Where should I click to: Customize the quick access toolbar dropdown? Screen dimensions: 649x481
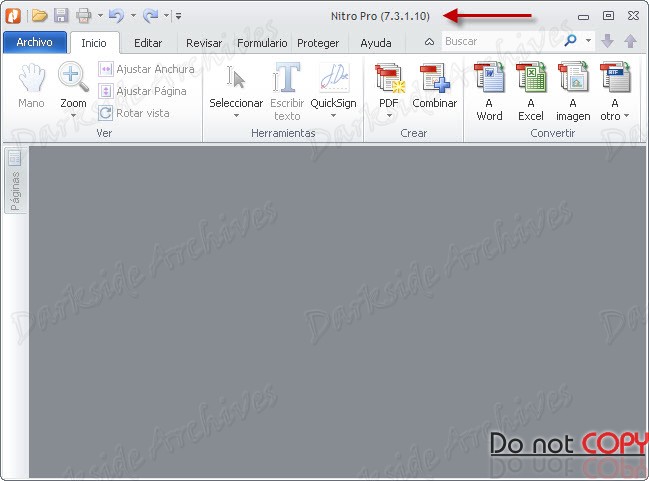pos(178,17)
